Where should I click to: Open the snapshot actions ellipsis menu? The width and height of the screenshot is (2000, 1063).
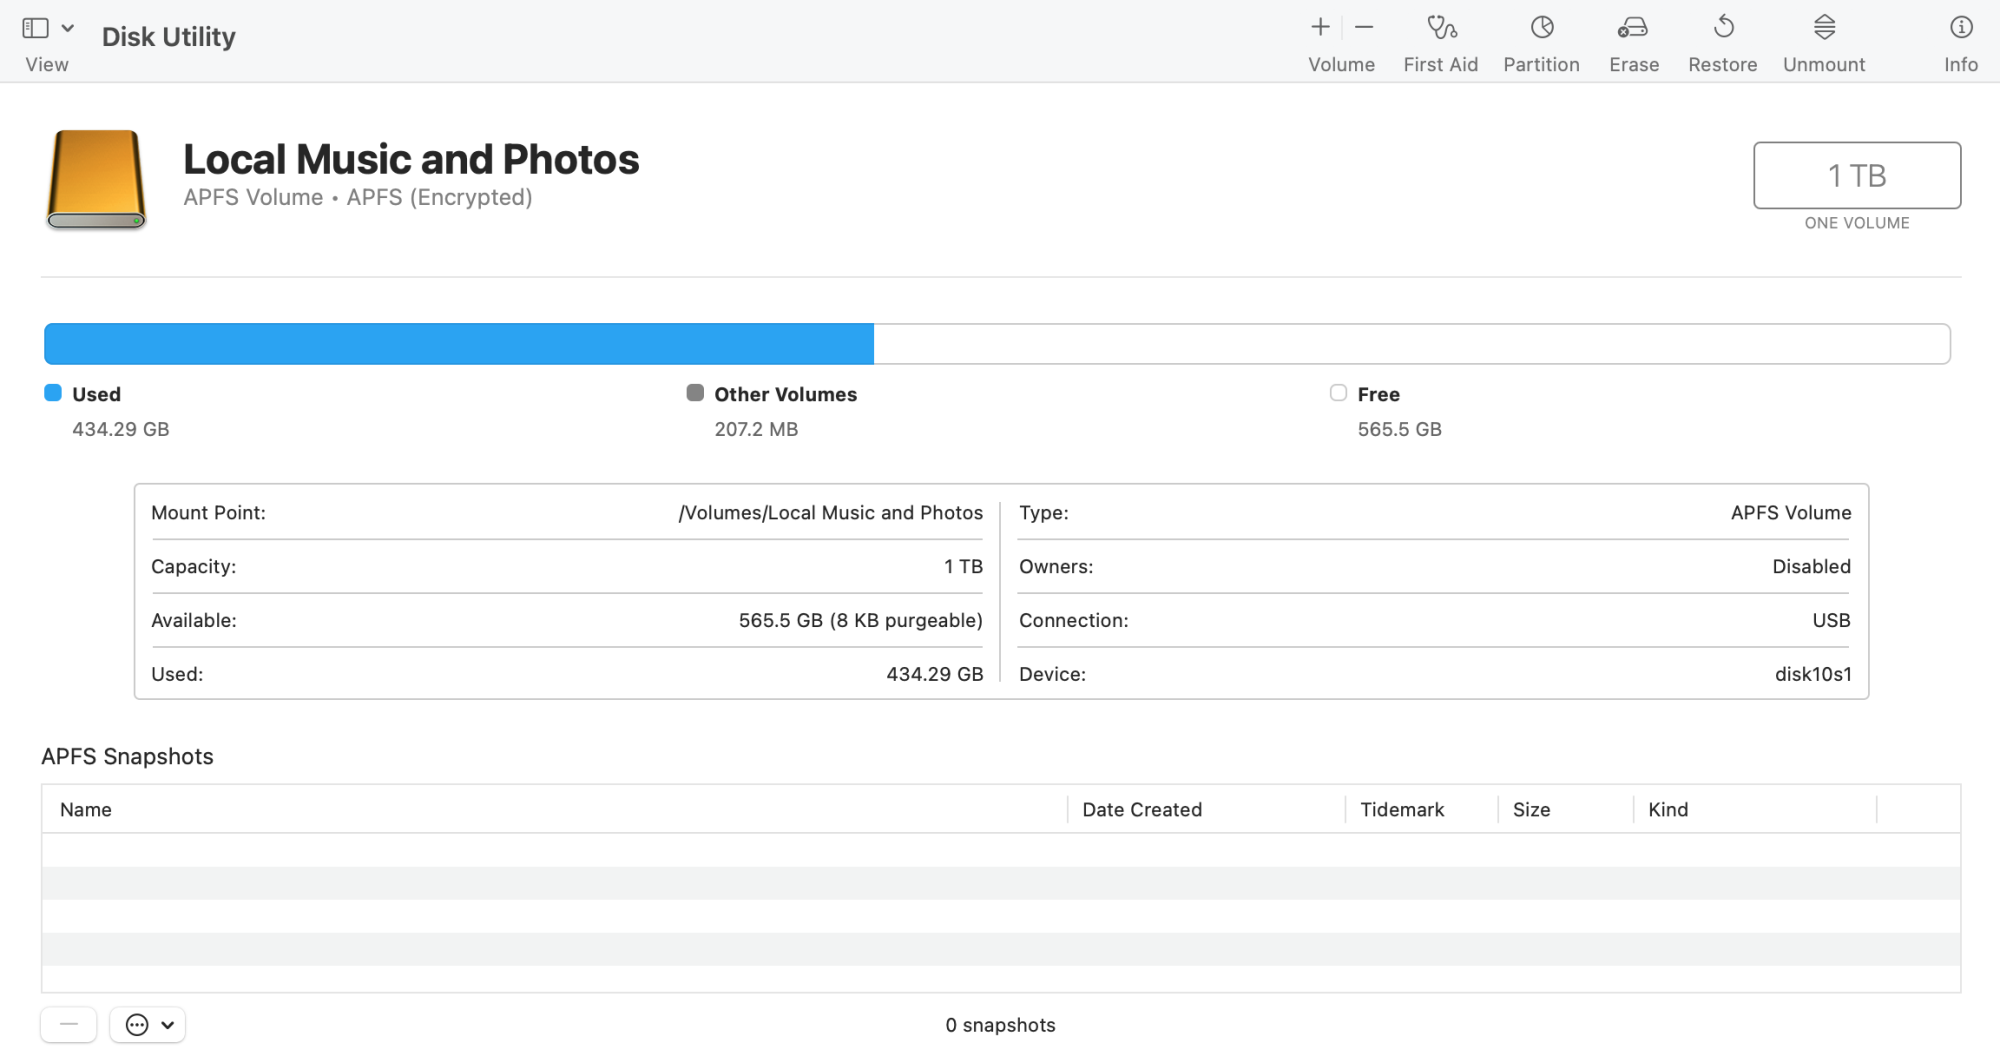pos(148,1024)
